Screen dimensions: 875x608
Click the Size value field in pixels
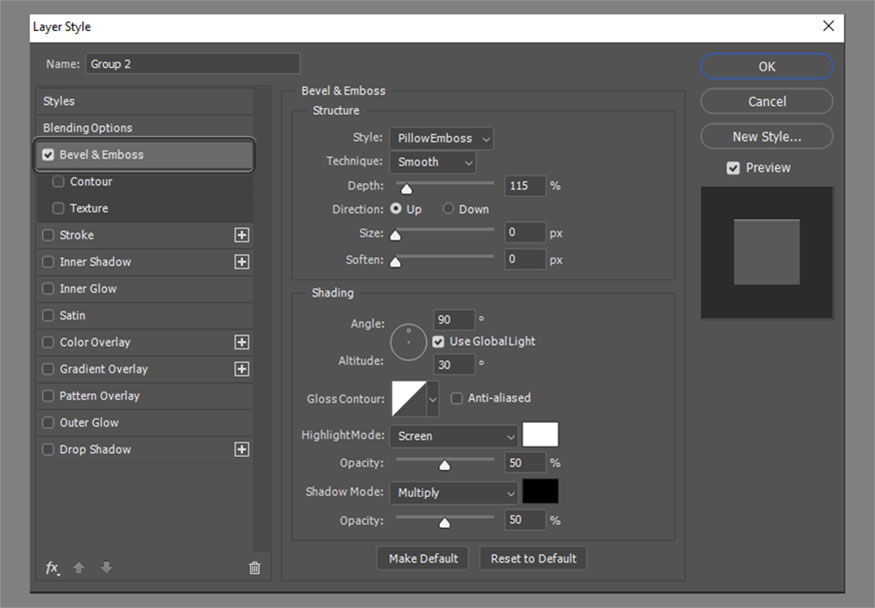(525, 232)
